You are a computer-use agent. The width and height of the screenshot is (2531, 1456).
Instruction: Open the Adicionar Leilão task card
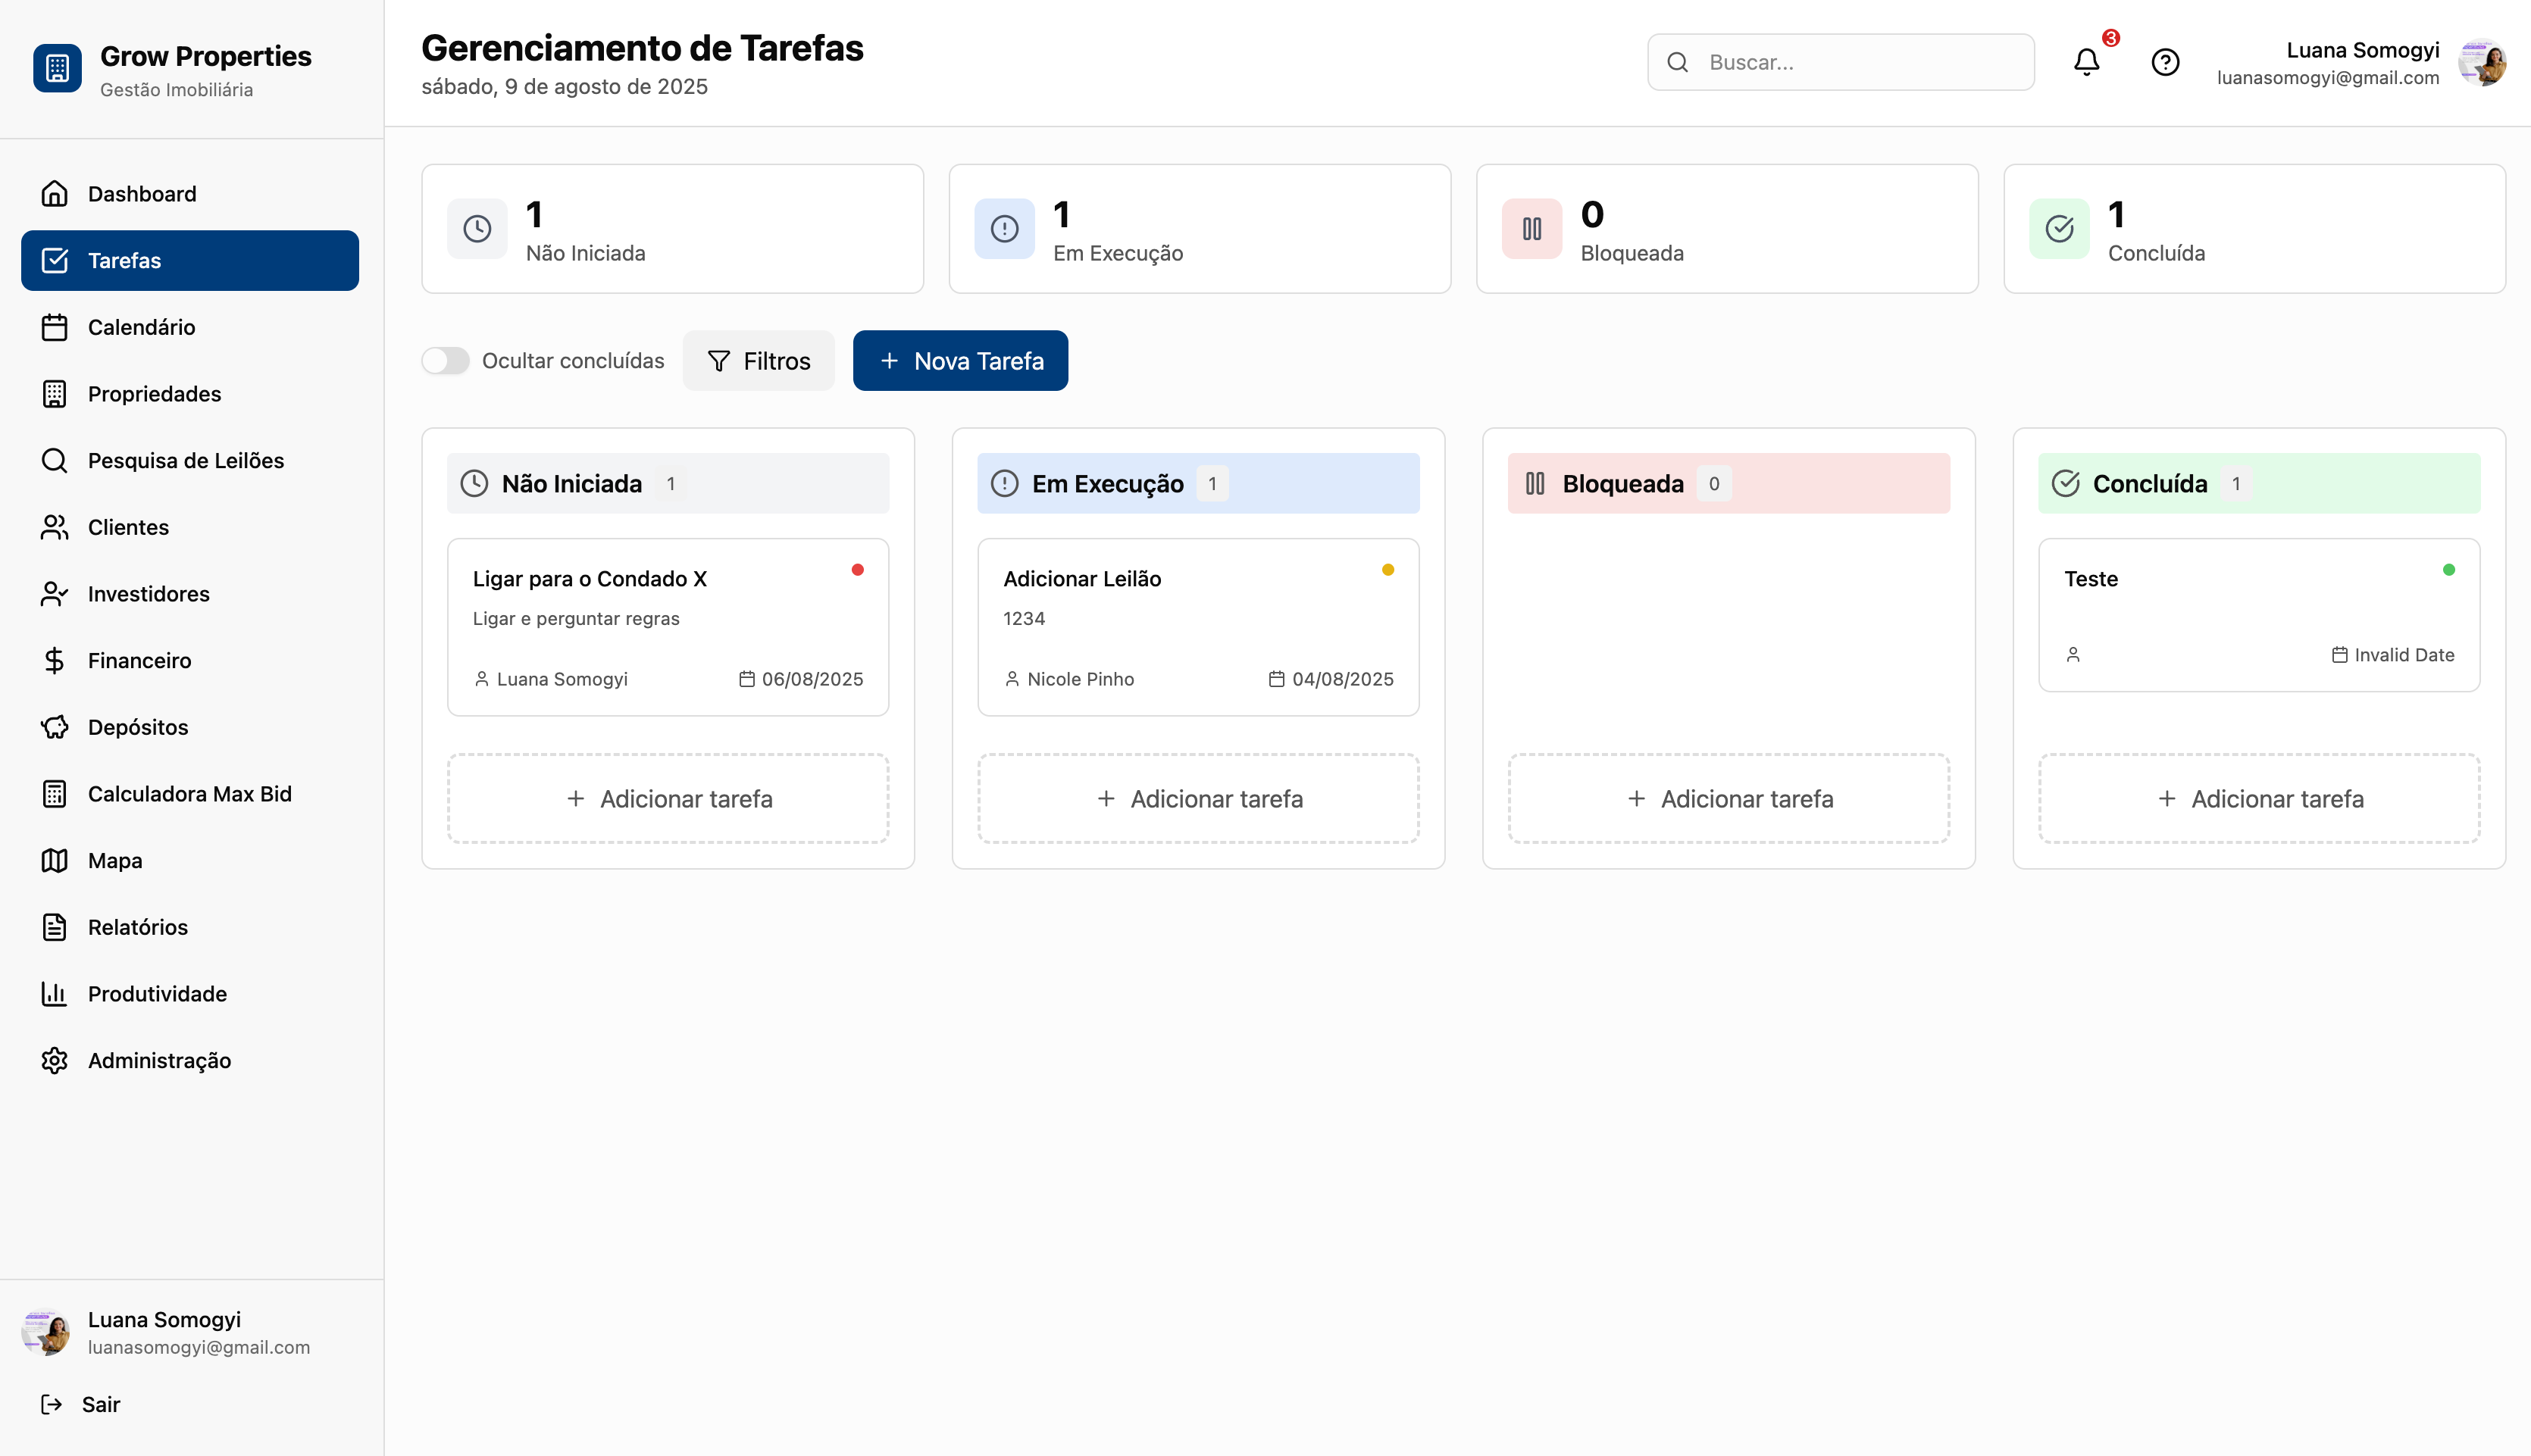[x=1197, y=626]
